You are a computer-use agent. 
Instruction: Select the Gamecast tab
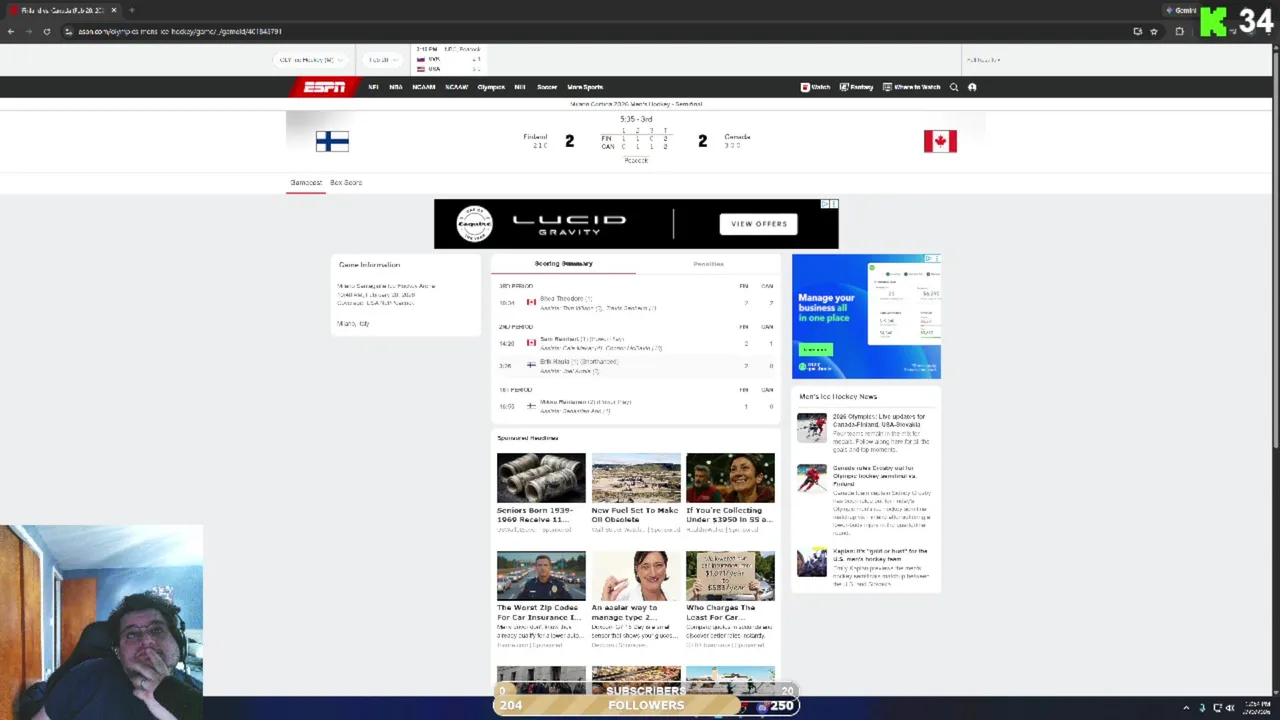pos(306,183)
